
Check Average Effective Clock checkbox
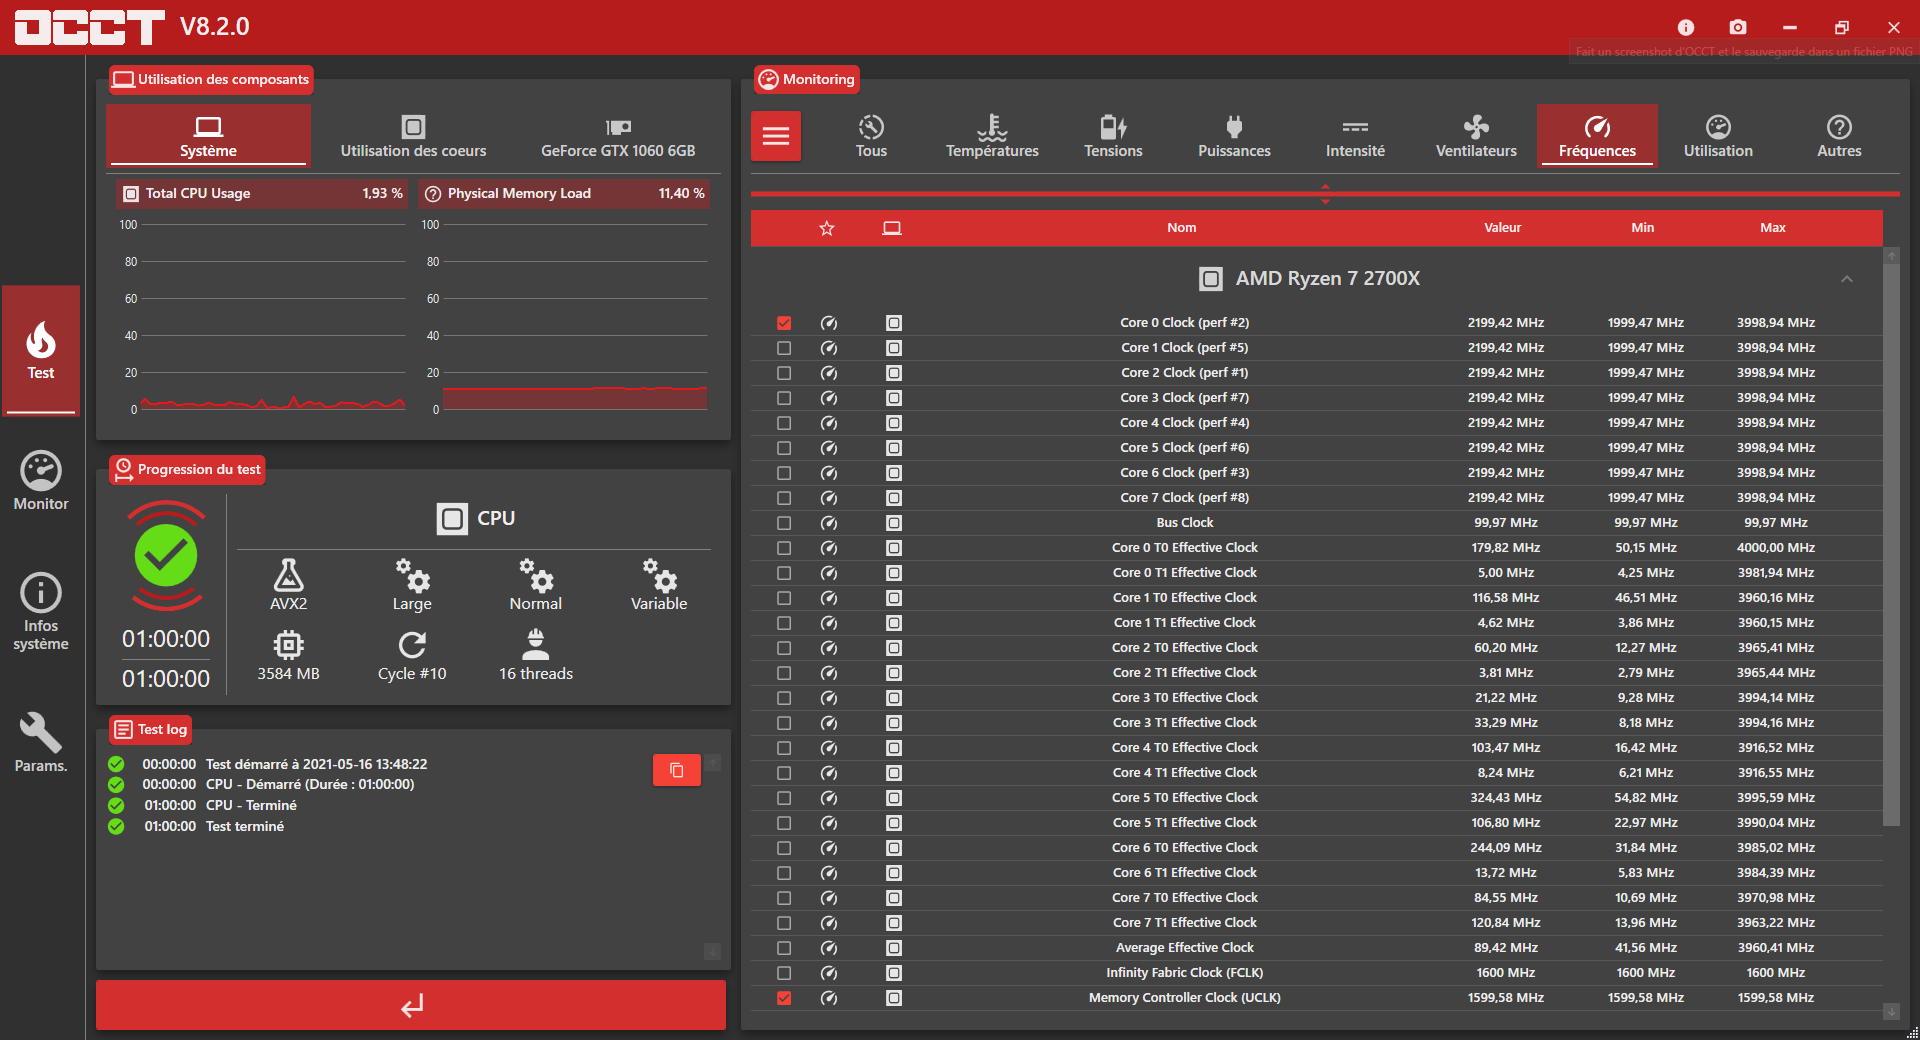784,948
